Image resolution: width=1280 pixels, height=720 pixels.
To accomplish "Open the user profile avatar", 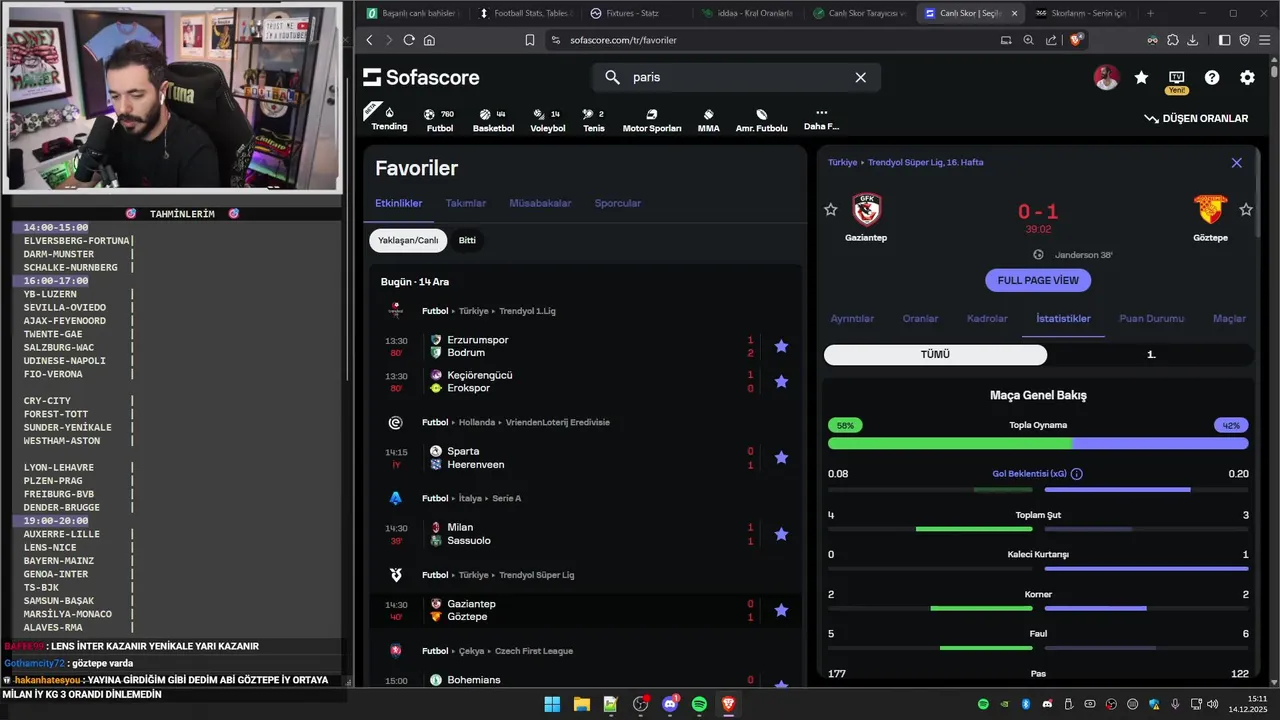I will (1106, 77).
